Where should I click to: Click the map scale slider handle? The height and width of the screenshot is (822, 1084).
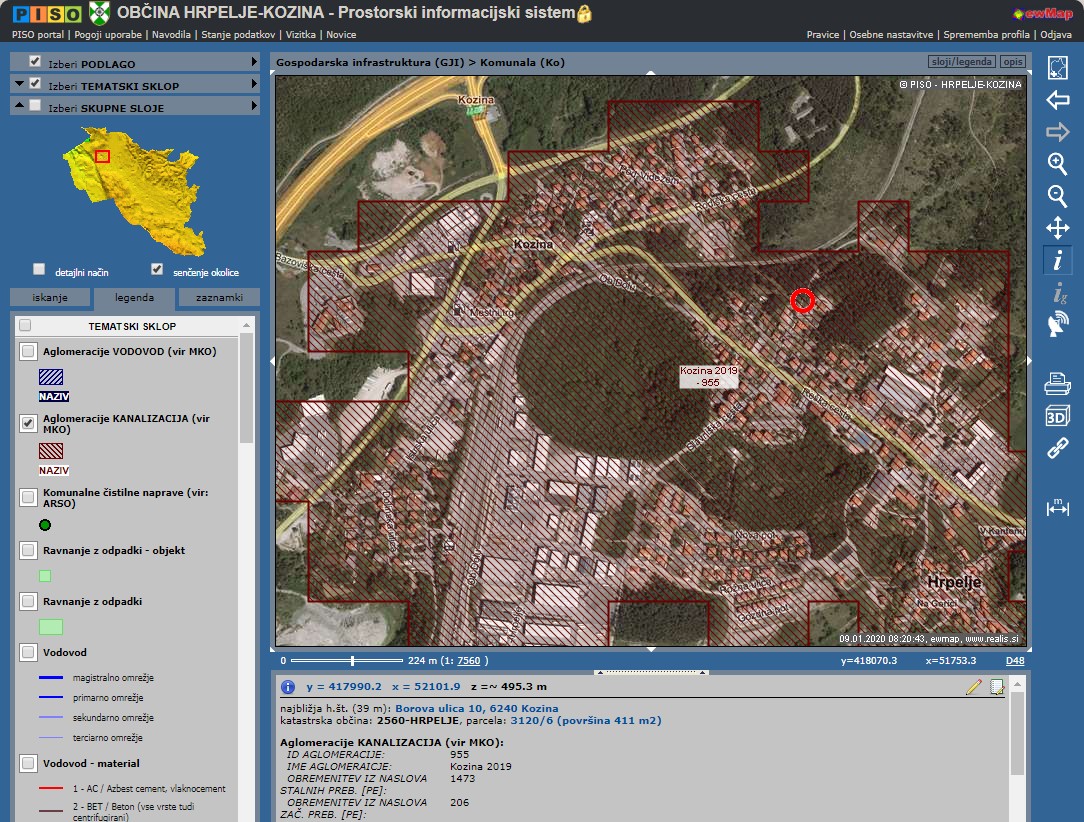click(x=352, y=660)
